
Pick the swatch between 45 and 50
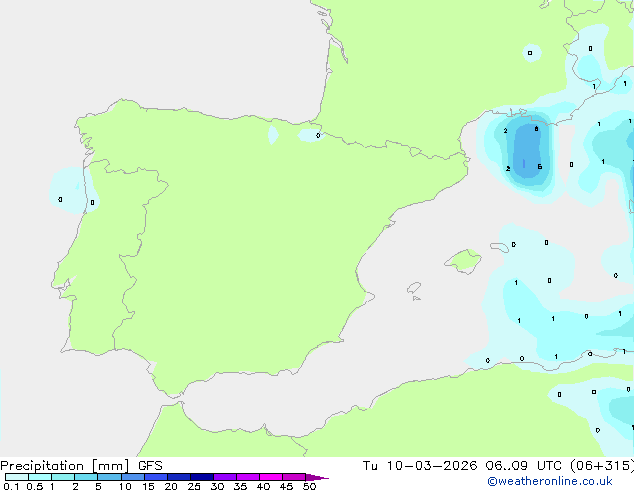(294, 477)
